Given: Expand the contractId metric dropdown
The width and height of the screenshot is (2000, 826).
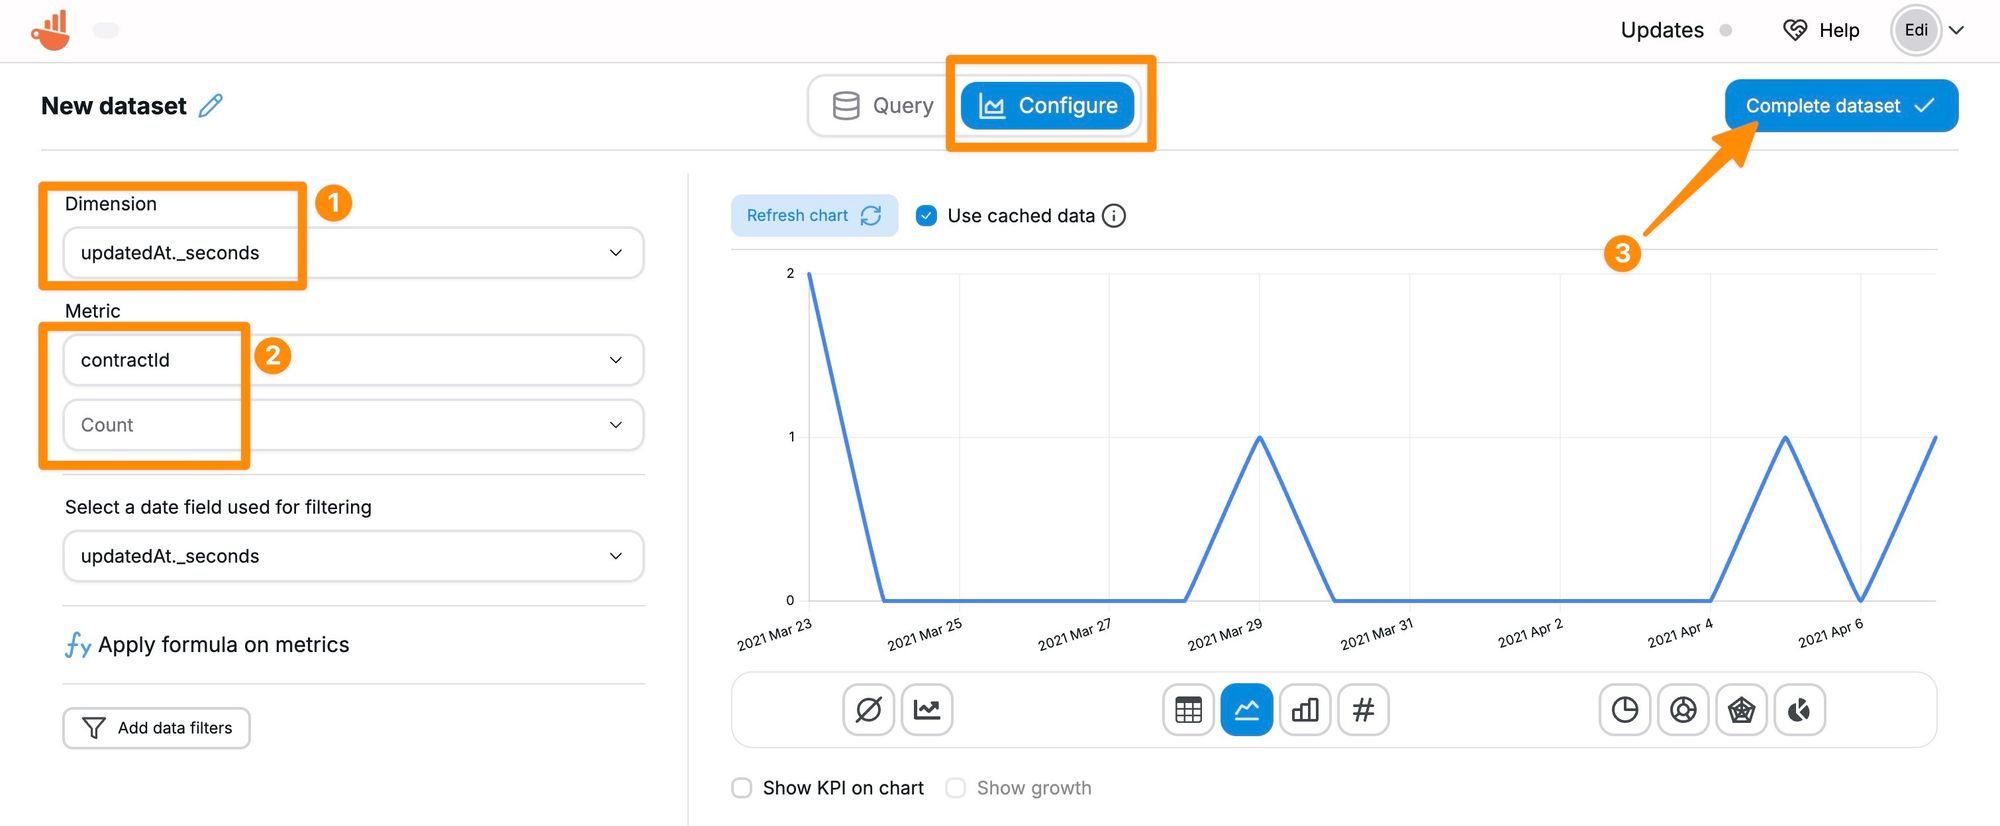Looking at the screenshot, I should (353, 360).
